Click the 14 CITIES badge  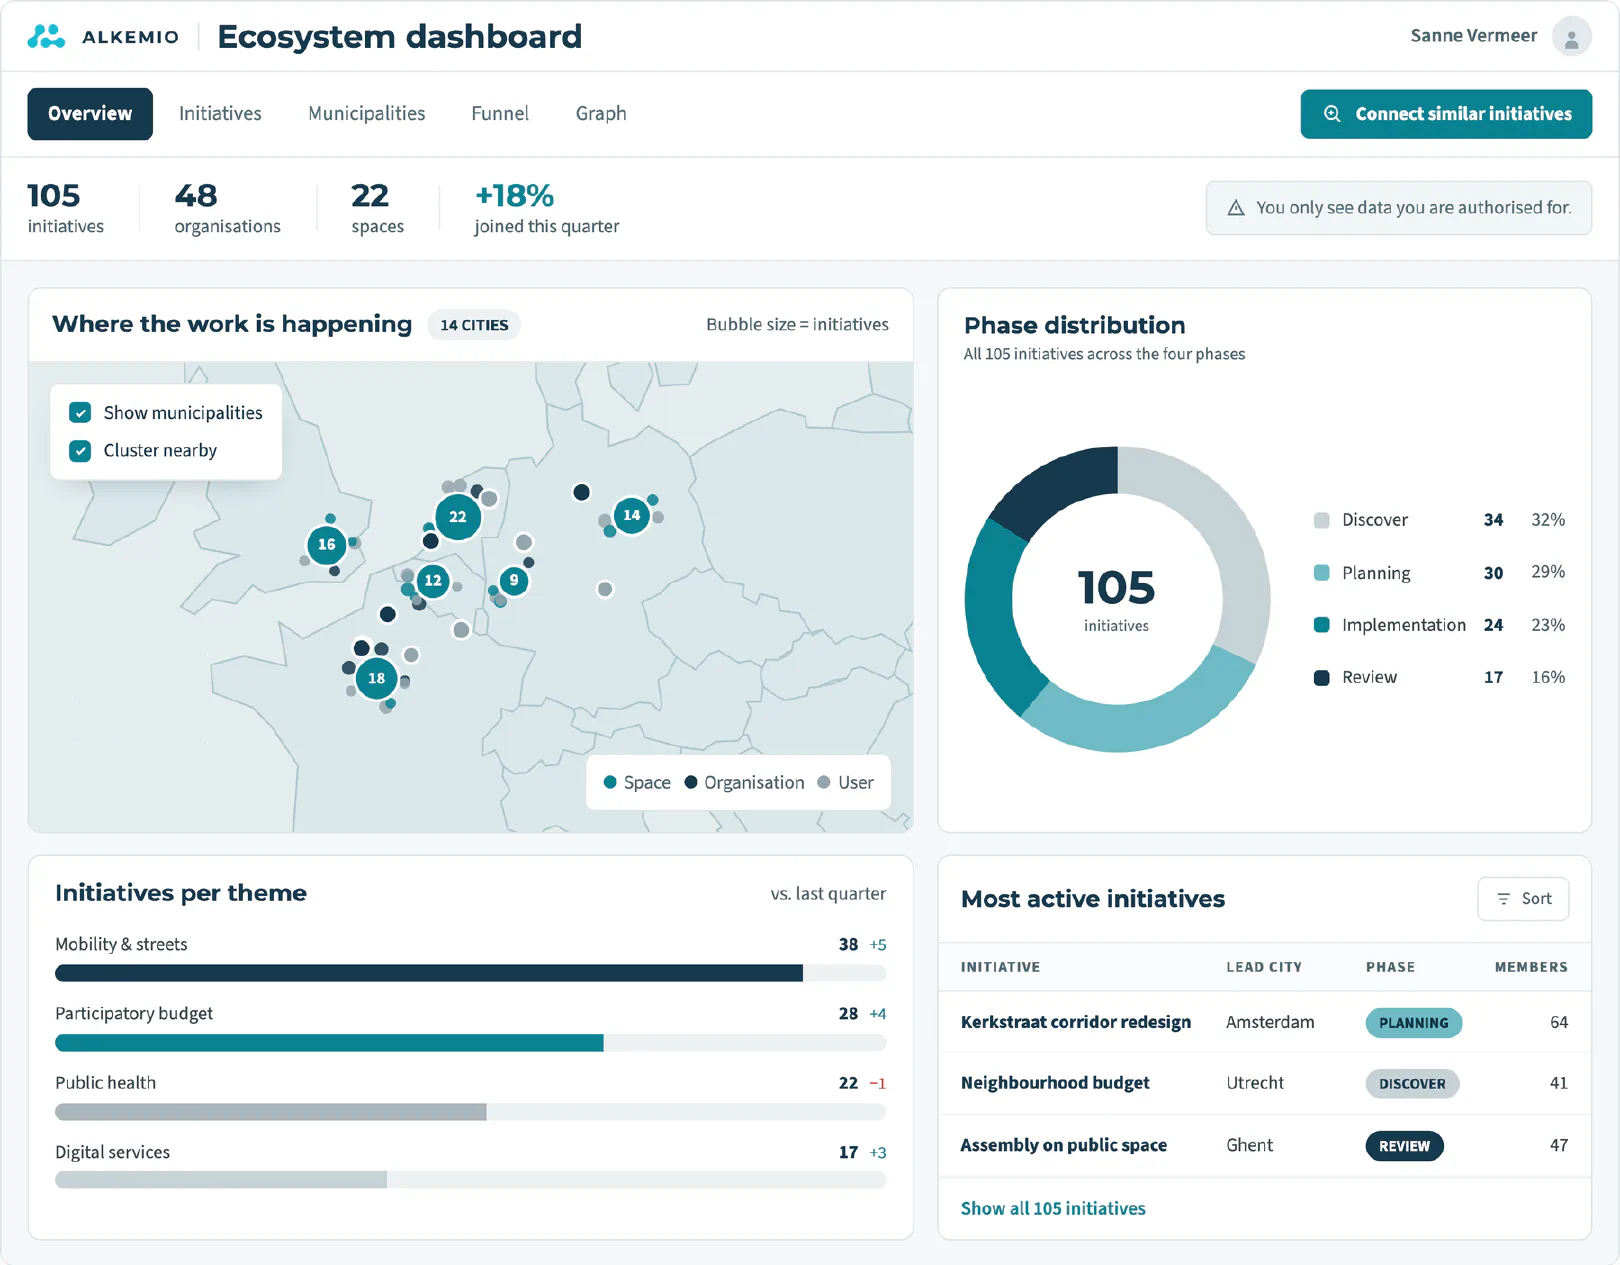474,325
